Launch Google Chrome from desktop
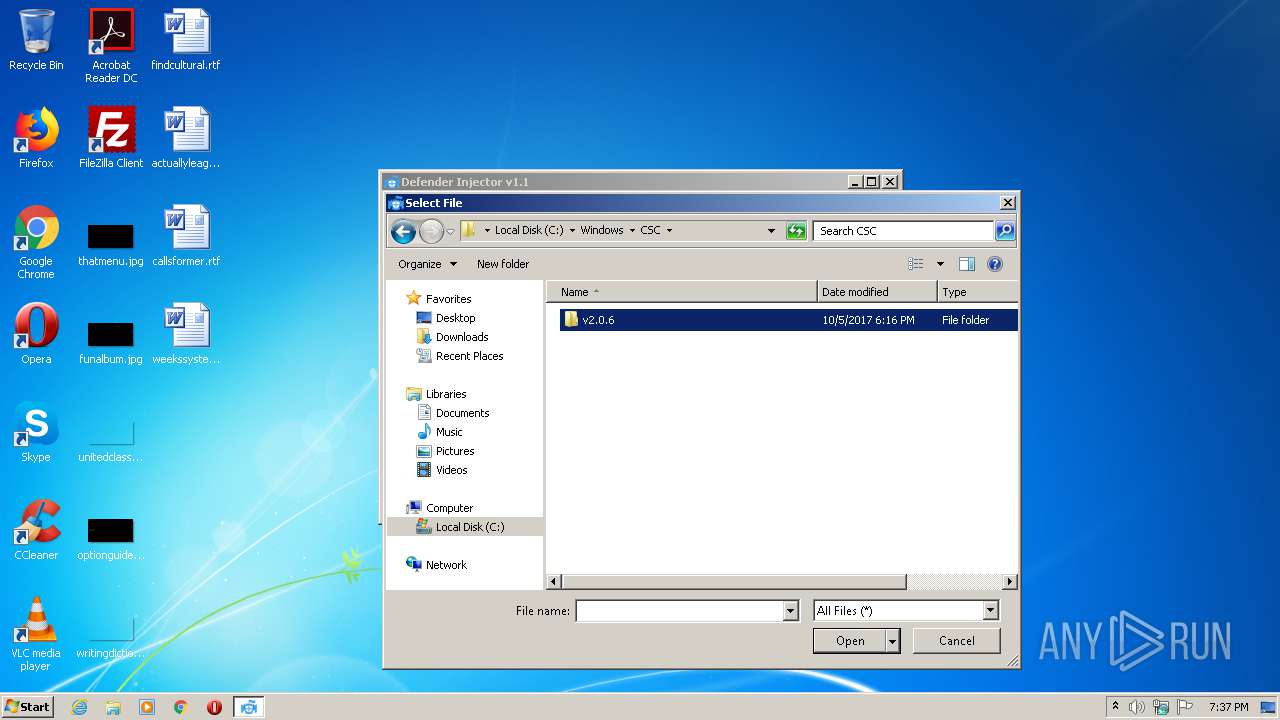 pos(36,242)
